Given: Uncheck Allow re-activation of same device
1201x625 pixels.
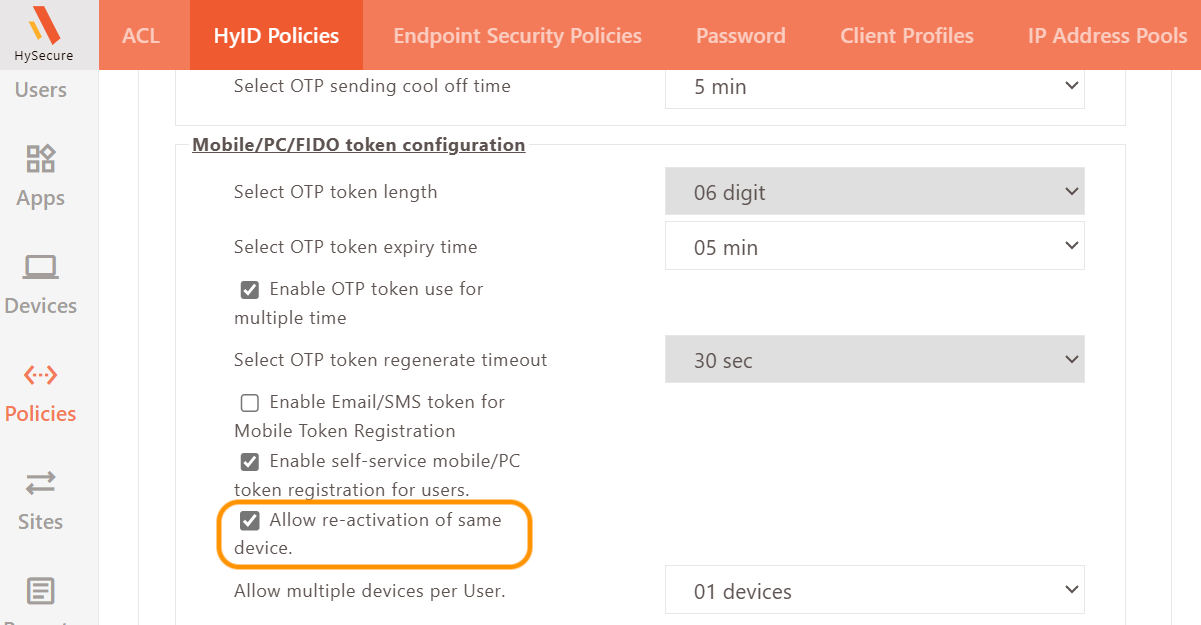Looking at the screenshot, I should (250, 521).
